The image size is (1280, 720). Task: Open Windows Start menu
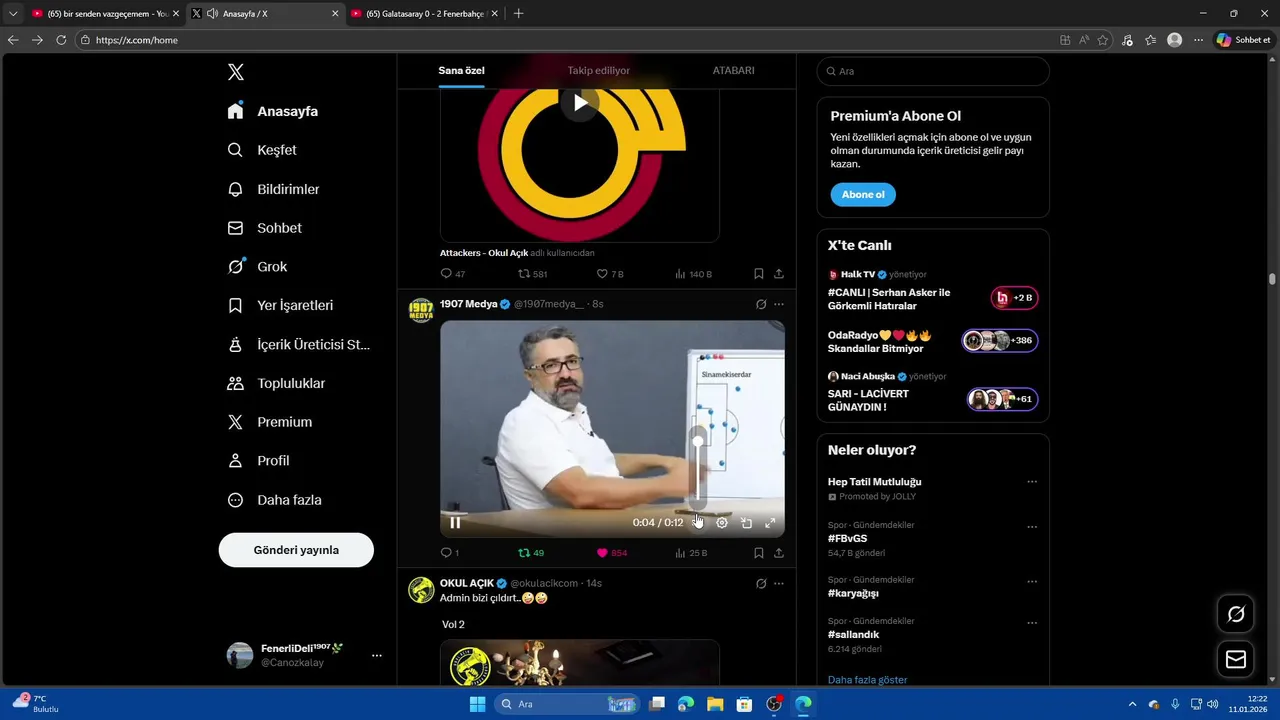click(x=477, y=704)
